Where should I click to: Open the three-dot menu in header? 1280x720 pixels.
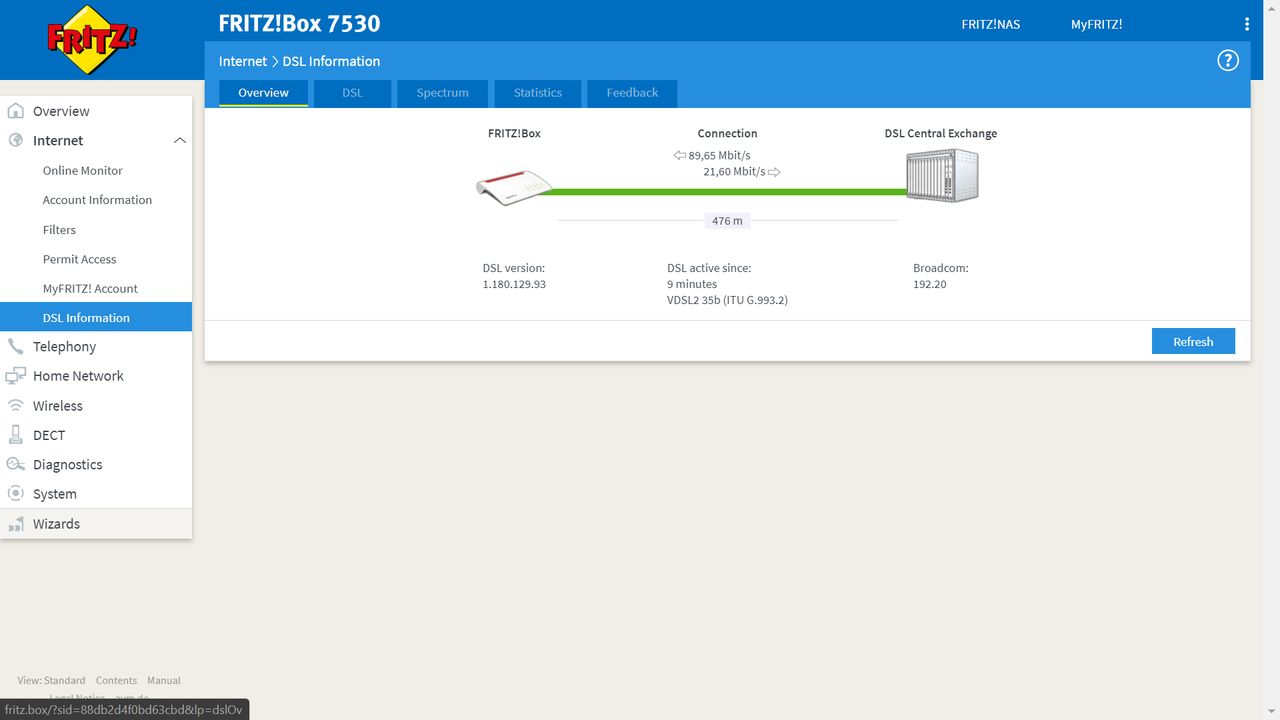[x=1247, y=24]
